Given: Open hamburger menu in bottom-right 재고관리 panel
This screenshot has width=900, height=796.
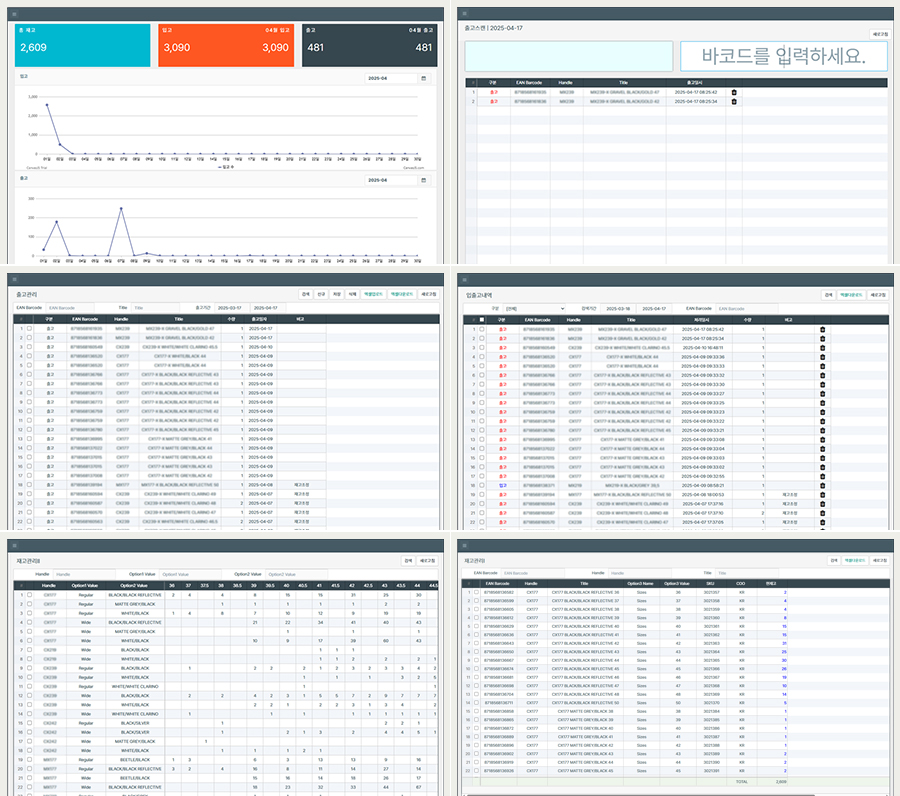Looking at the screenshot, I should point(464,545).
